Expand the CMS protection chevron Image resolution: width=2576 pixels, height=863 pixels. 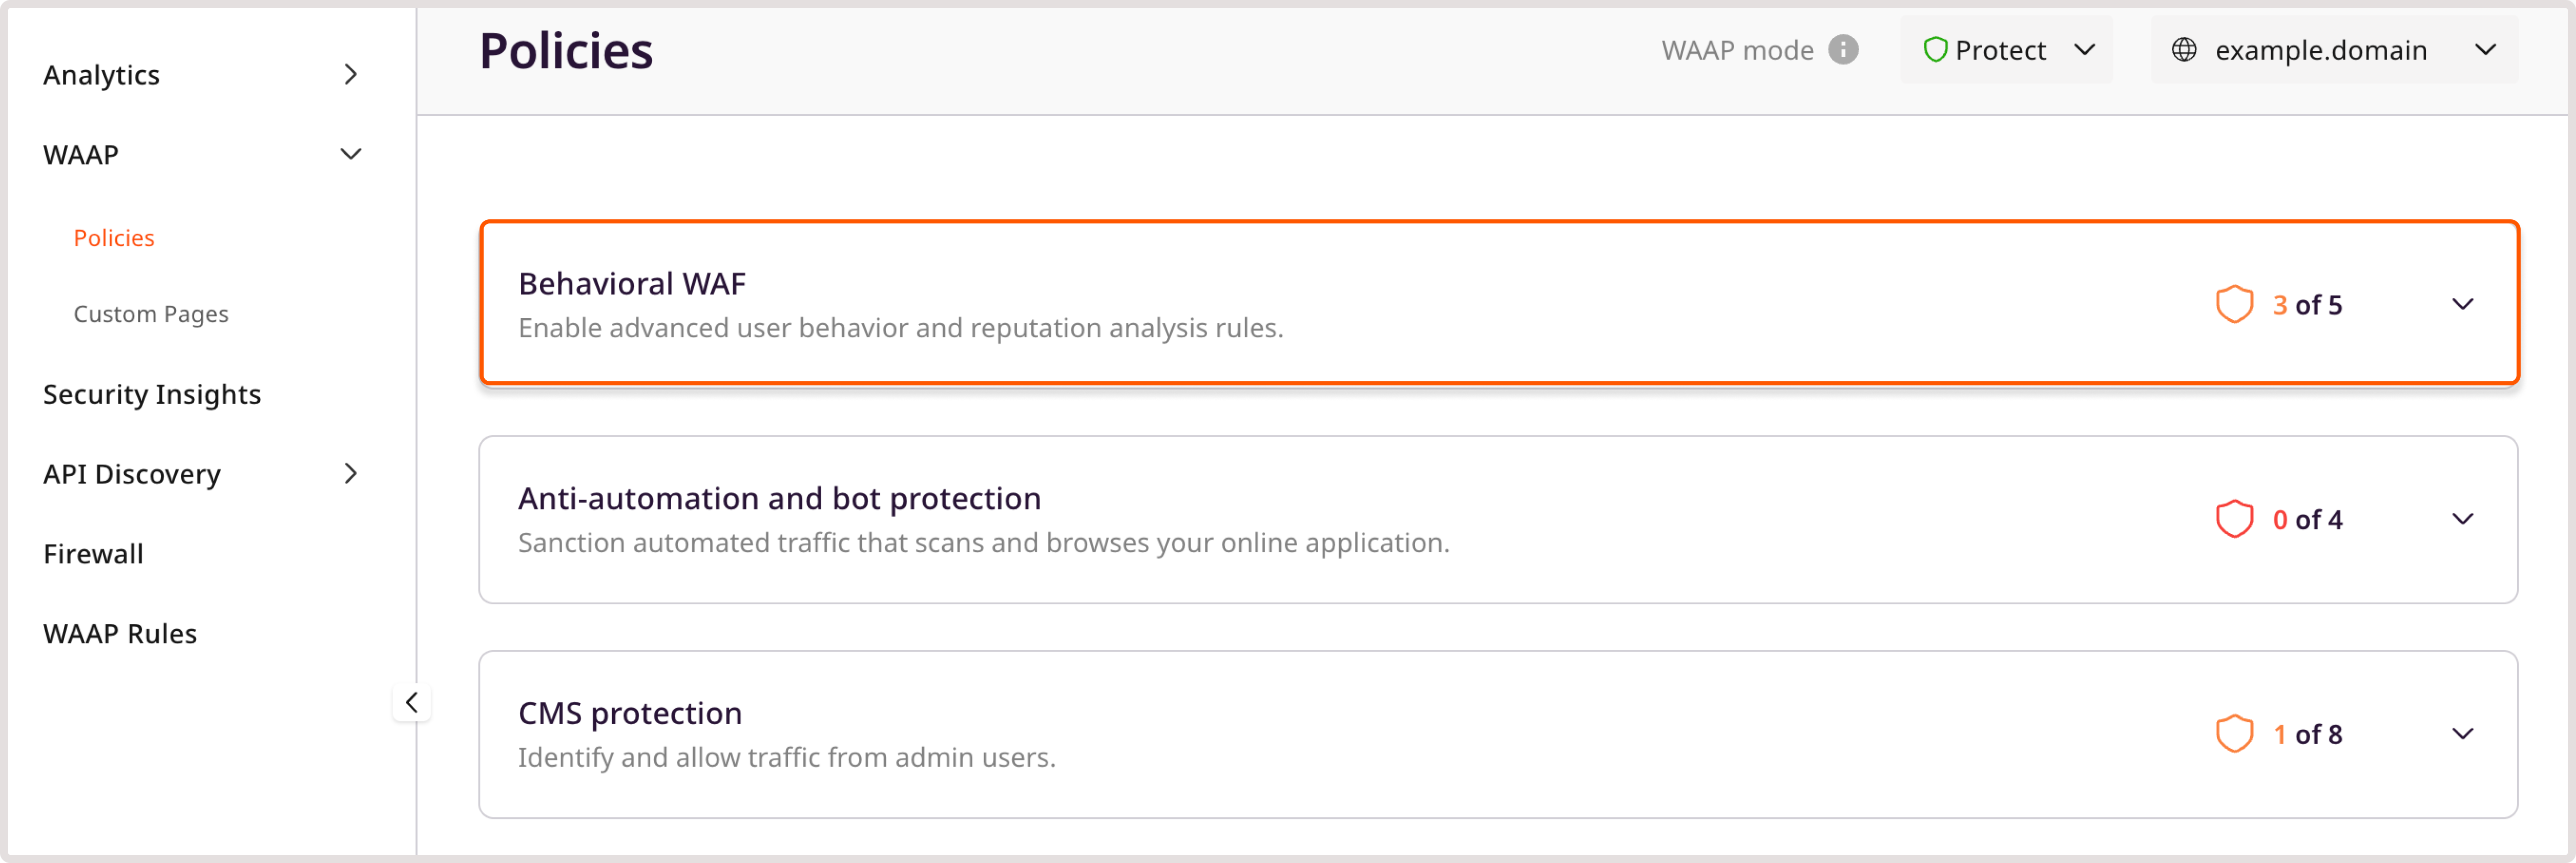coord(2462,734)
